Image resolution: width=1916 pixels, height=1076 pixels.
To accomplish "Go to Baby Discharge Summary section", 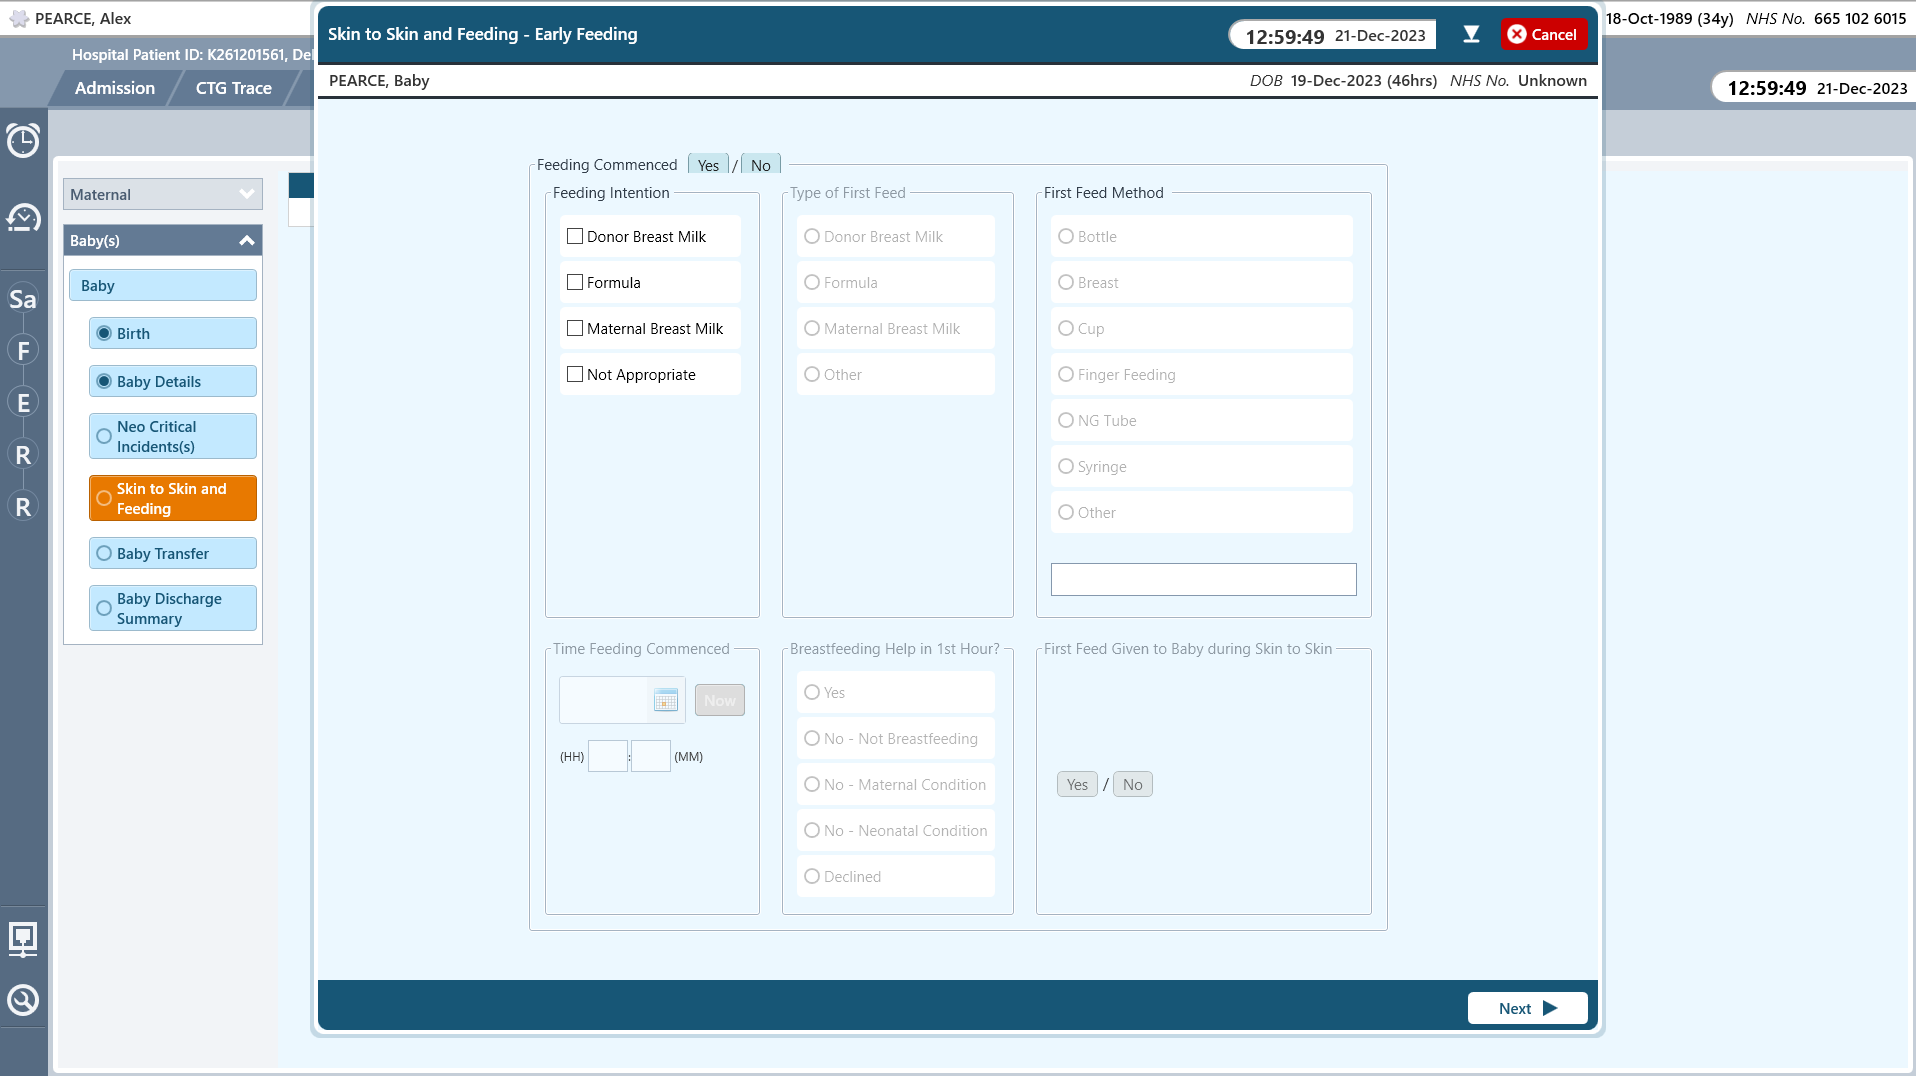I will click(x=173, y=608).
